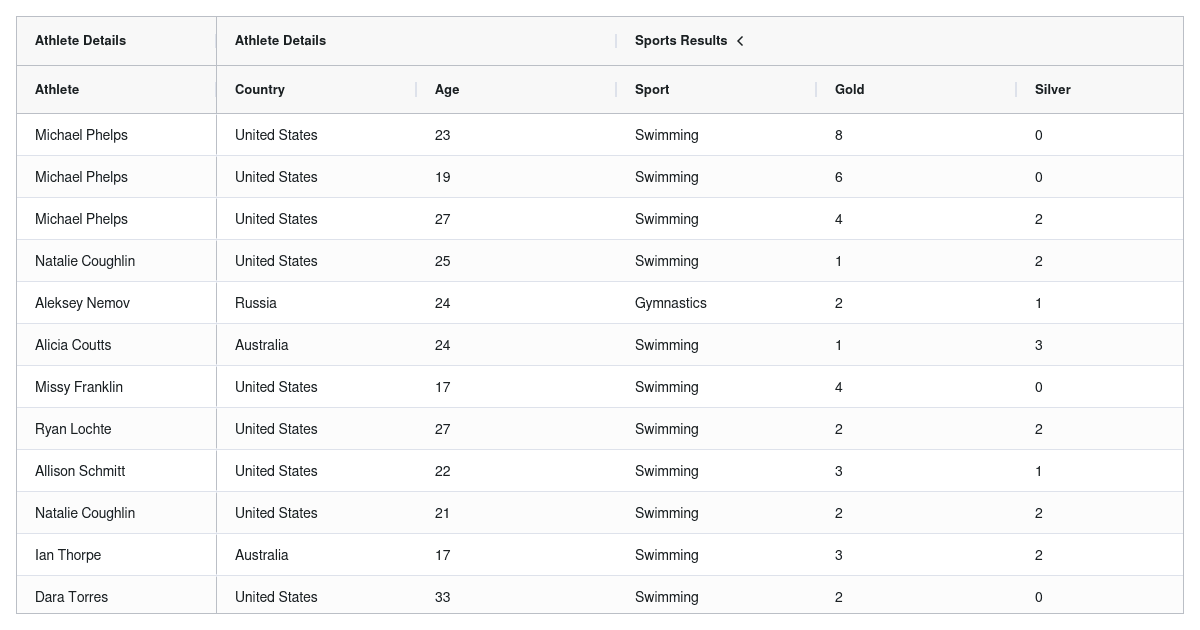
Task: Collapse the Sports Results column group chevron
Action: [740, 41]
